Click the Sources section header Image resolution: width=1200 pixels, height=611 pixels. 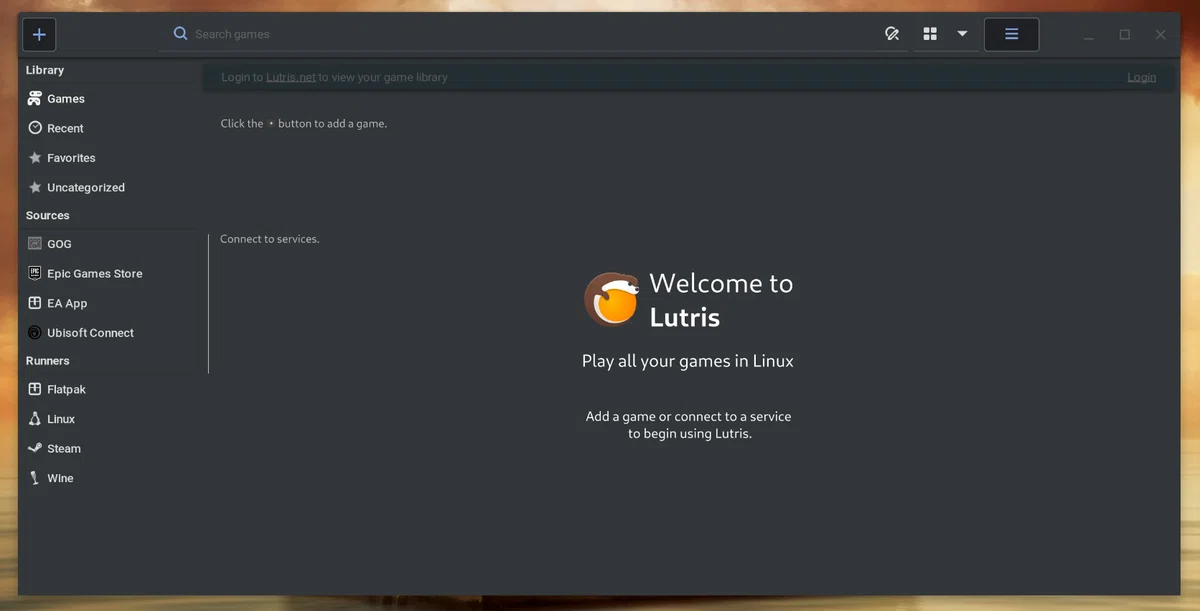click(x=48, y=216)
